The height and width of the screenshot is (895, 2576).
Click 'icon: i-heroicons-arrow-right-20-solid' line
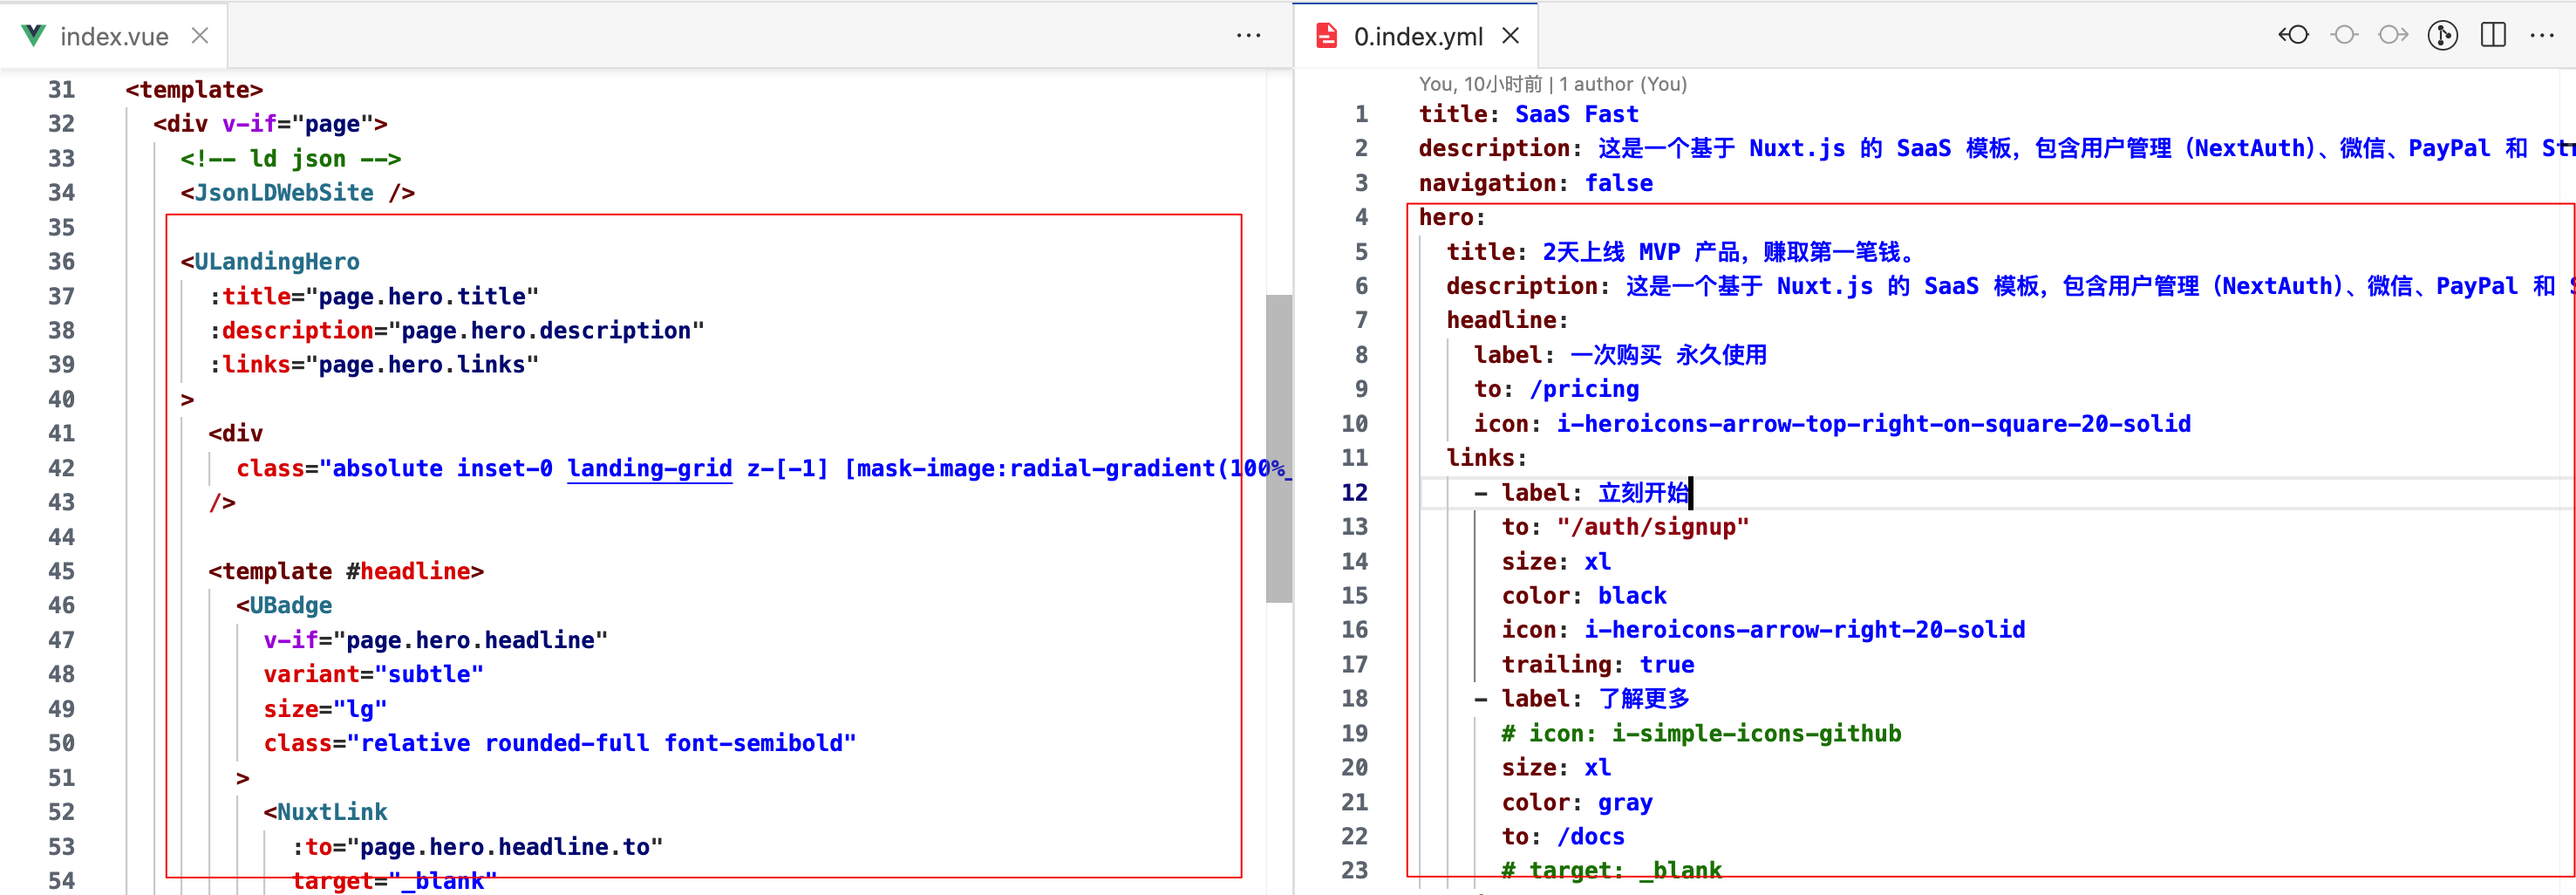click(1764, 630)
